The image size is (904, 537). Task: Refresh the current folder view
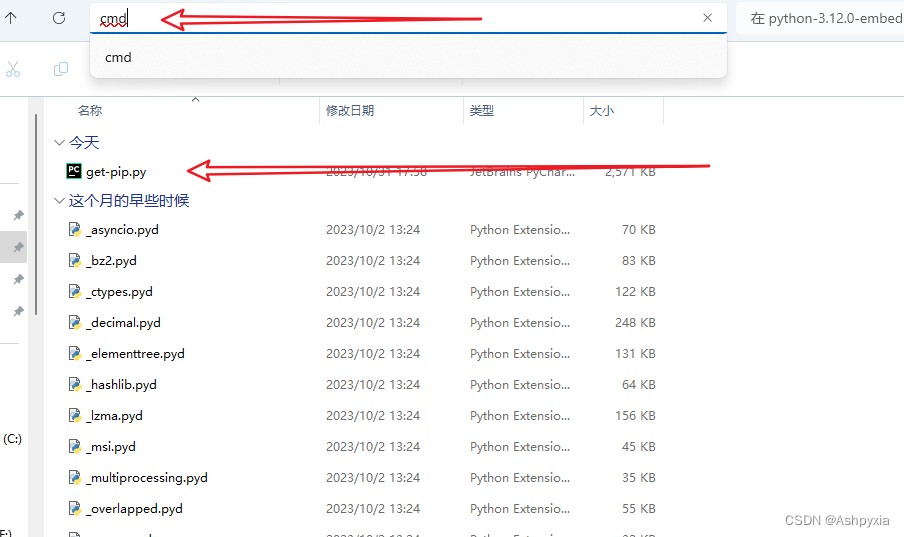tap(59, 18)
